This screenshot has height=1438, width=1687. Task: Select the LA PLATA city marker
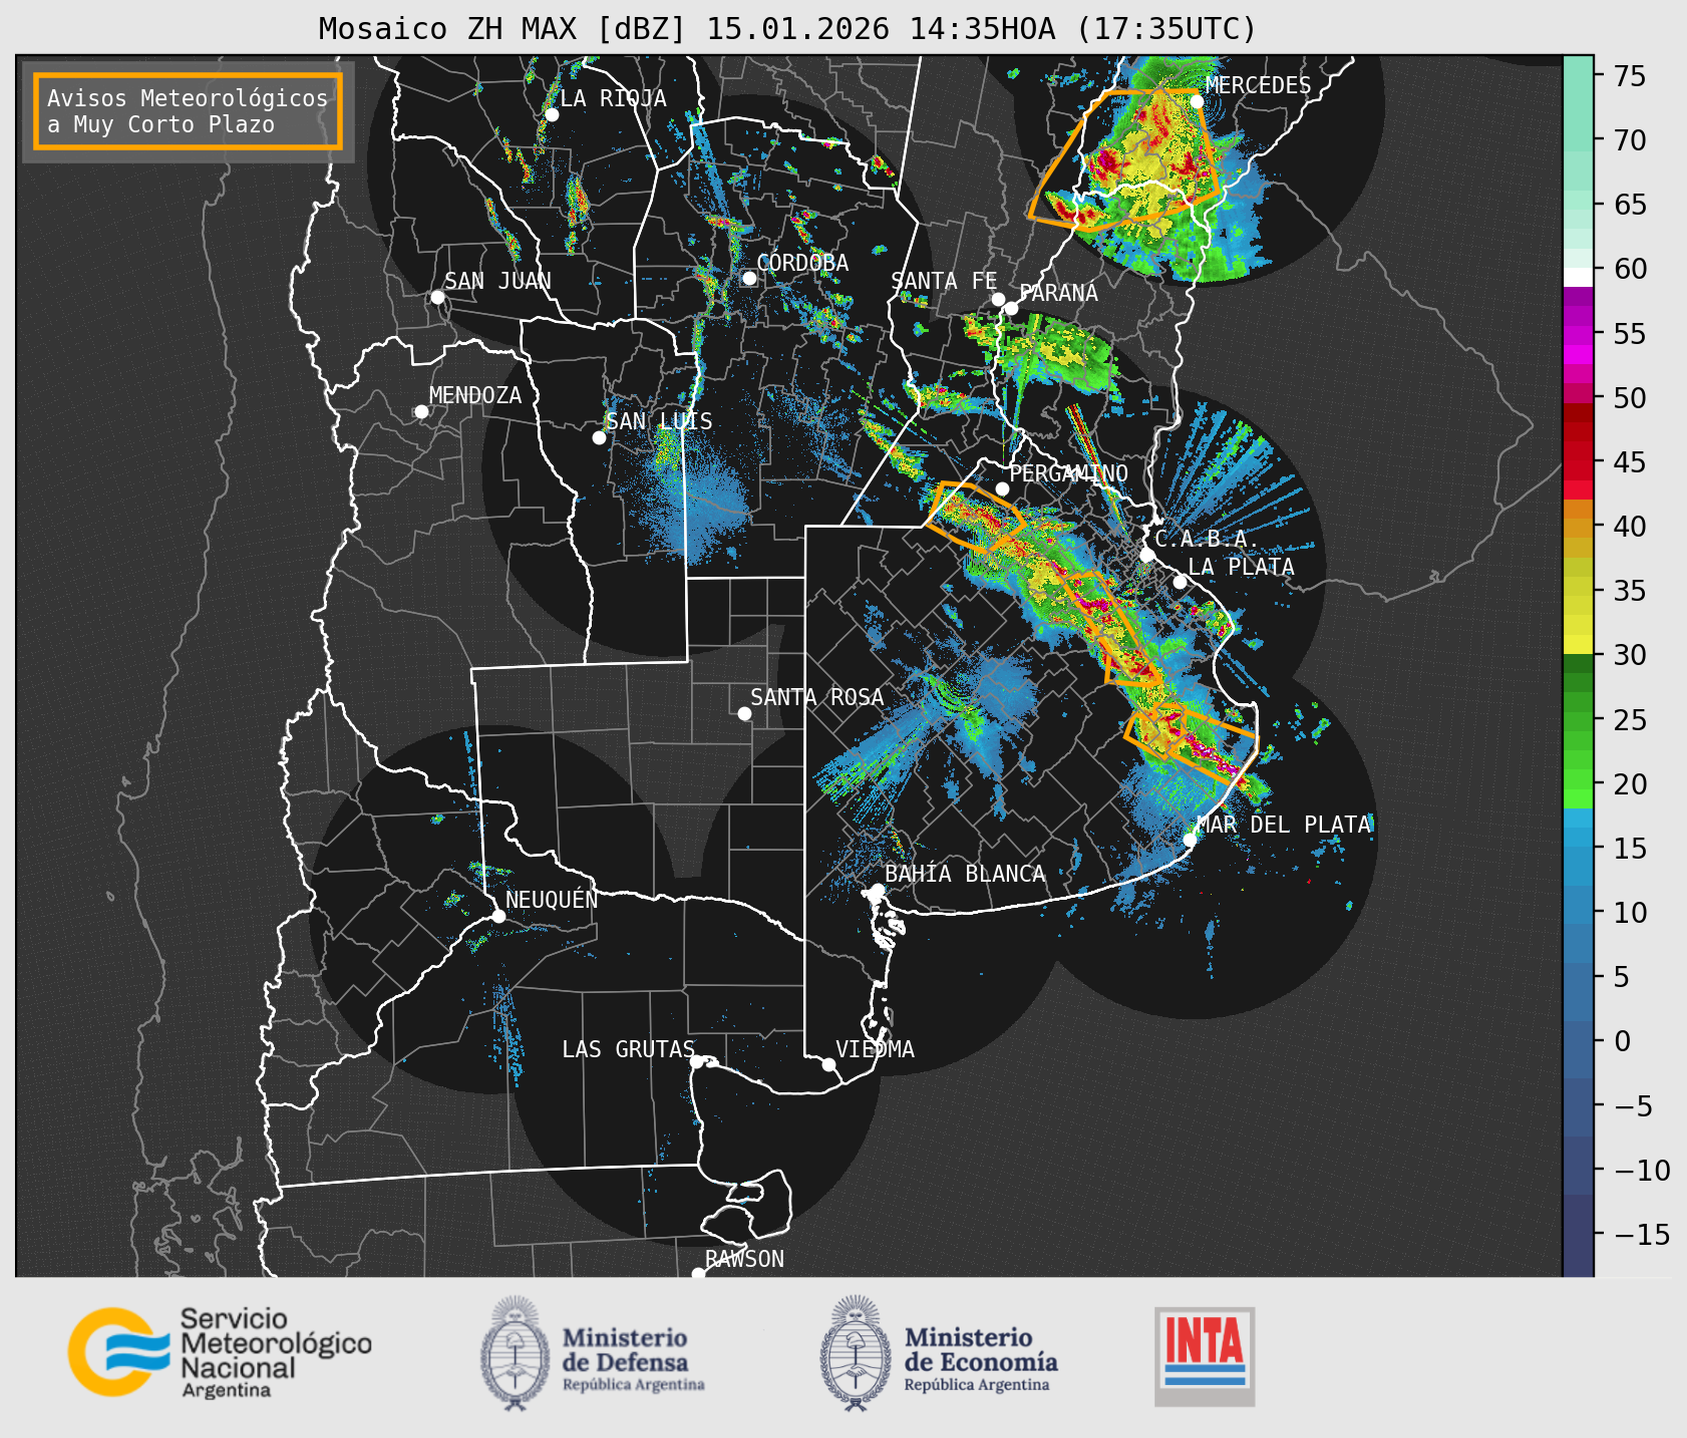(x=1180, y=582)
